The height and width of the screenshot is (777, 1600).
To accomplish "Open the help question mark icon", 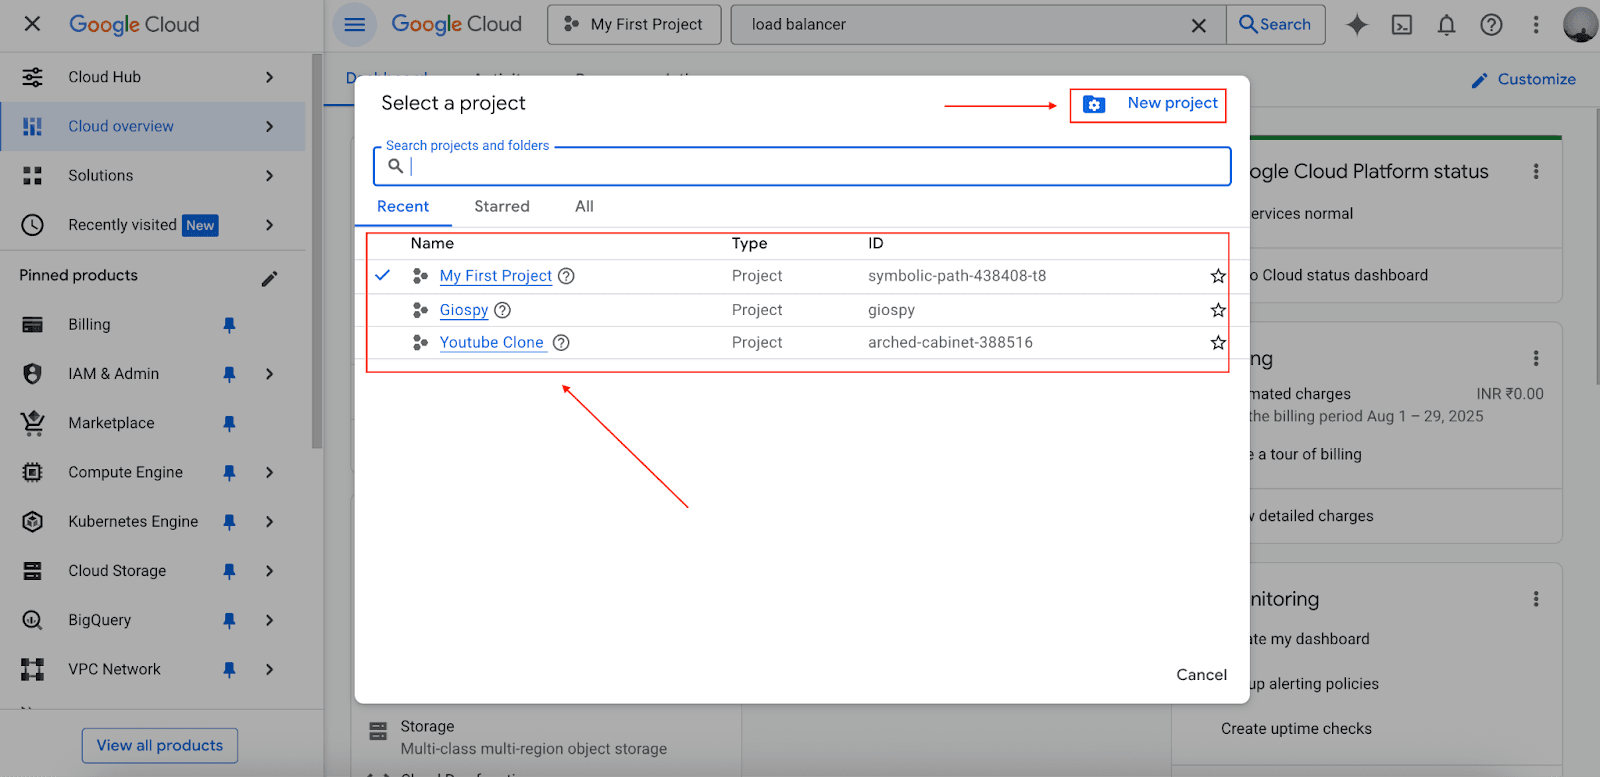I will [x=1491, y=25].
